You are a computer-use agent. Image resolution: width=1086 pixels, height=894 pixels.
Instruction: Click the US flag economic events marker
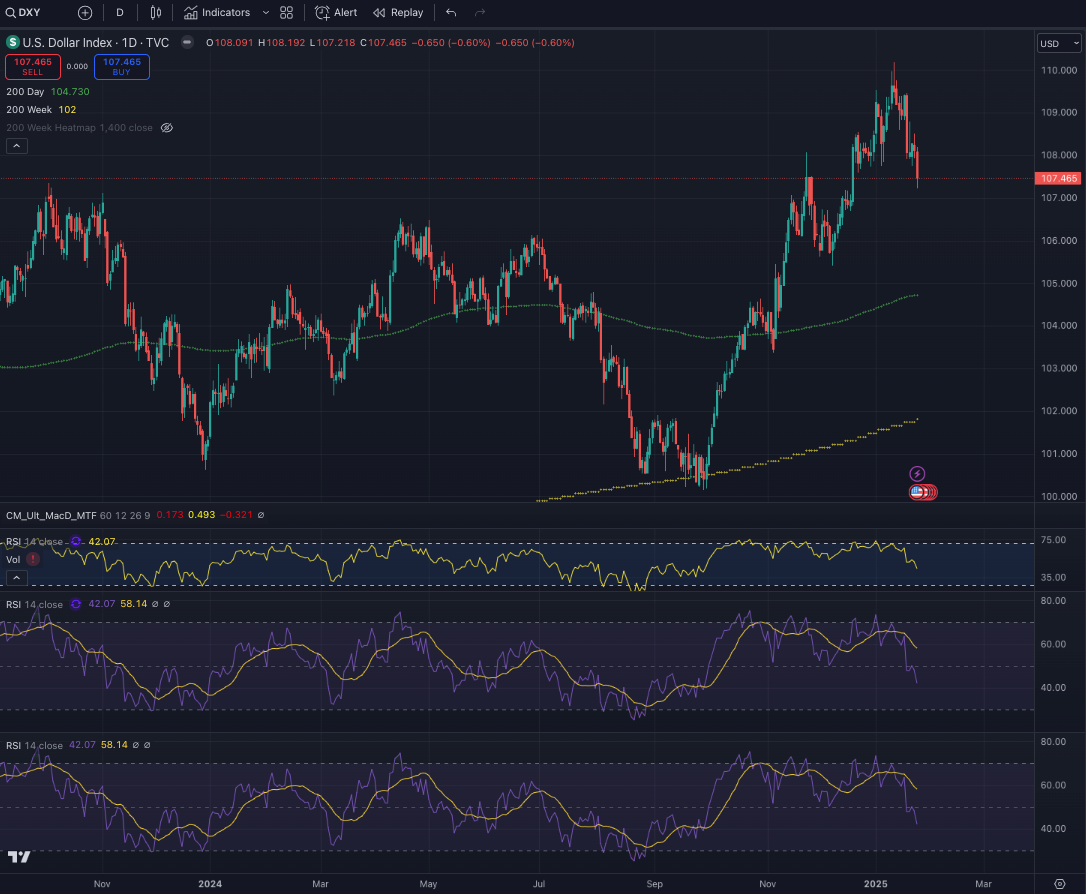click(x=917, y=492)
